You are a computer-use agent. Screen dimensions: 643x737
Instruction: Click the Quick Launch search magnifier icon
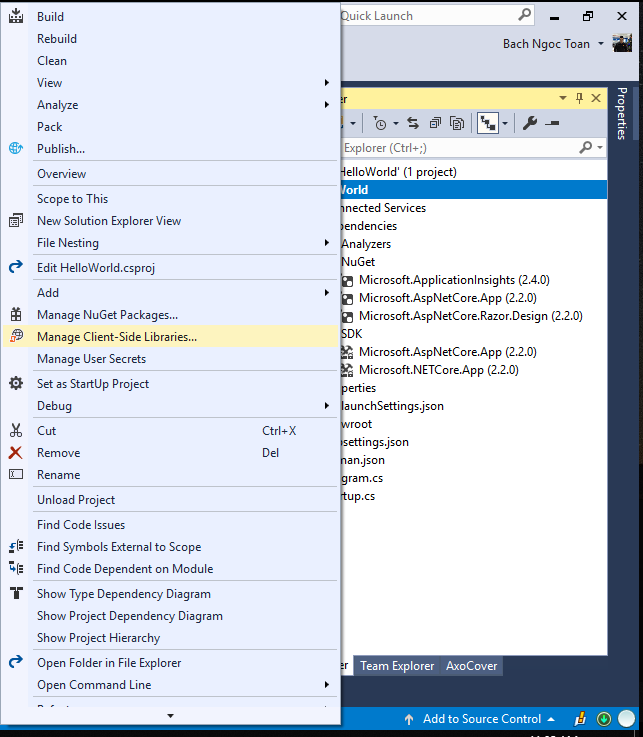point(525,16)
